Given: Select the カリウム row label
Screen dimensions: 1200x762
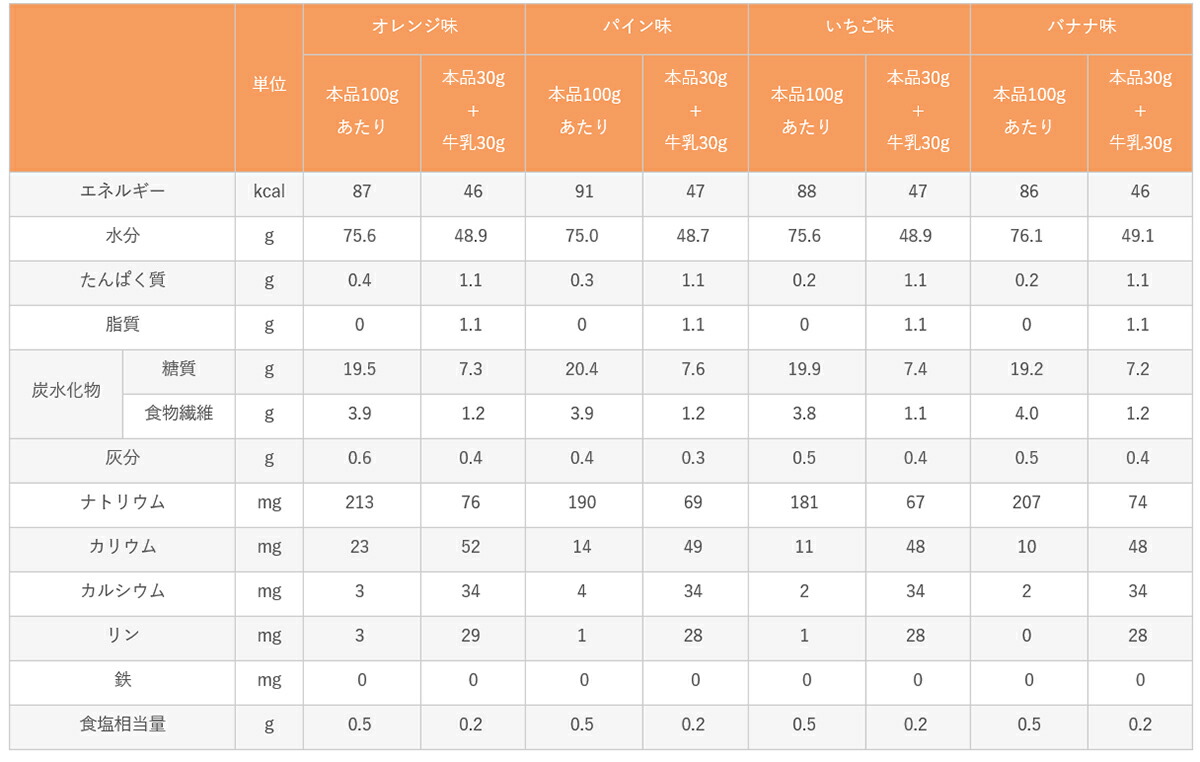Looking at the screenshot, I should point(122,549).
